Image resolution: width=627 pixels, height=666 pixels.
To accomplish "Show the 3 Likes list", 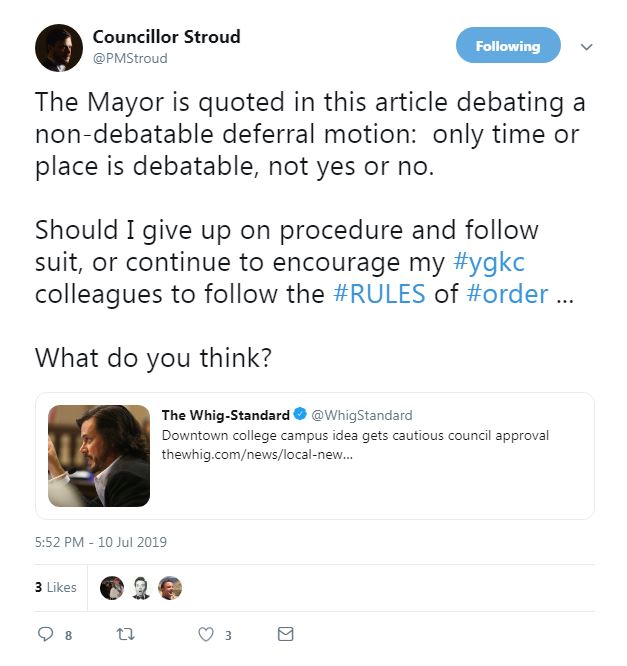I will tap(56, 587).
